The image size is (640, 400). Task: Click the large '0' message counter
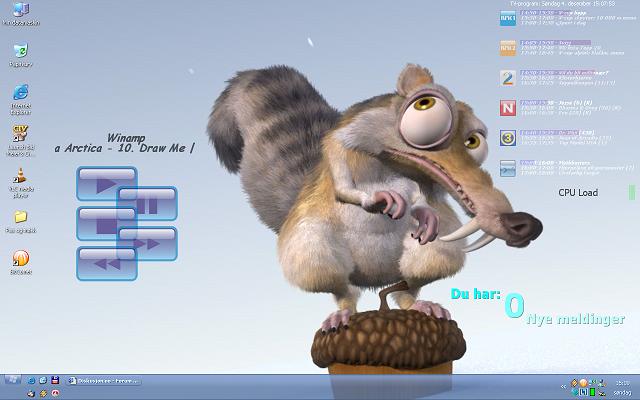click(514, 306)
